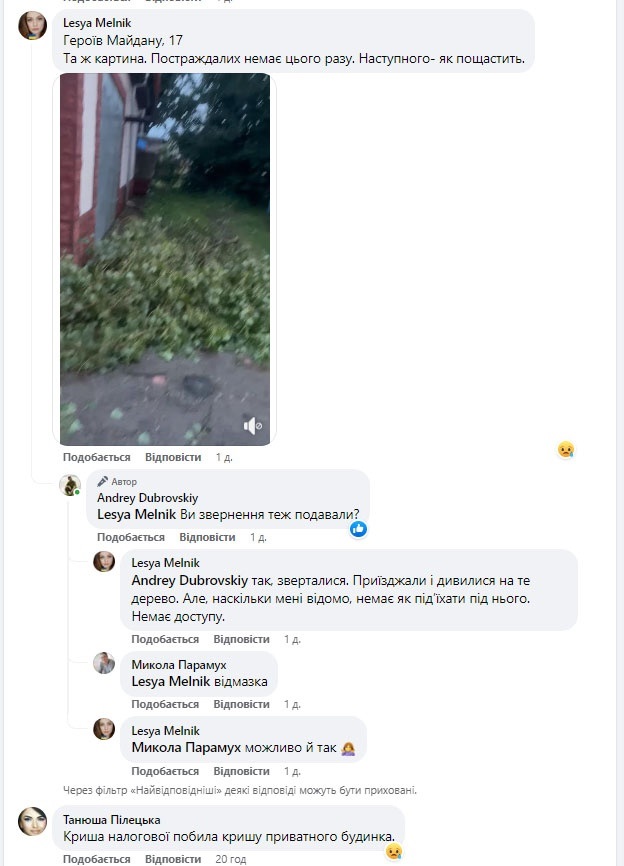Click Andrey Dubrovskiy's profile picture
The height and width of the screenshot is (866, 624).
(70, 485)
